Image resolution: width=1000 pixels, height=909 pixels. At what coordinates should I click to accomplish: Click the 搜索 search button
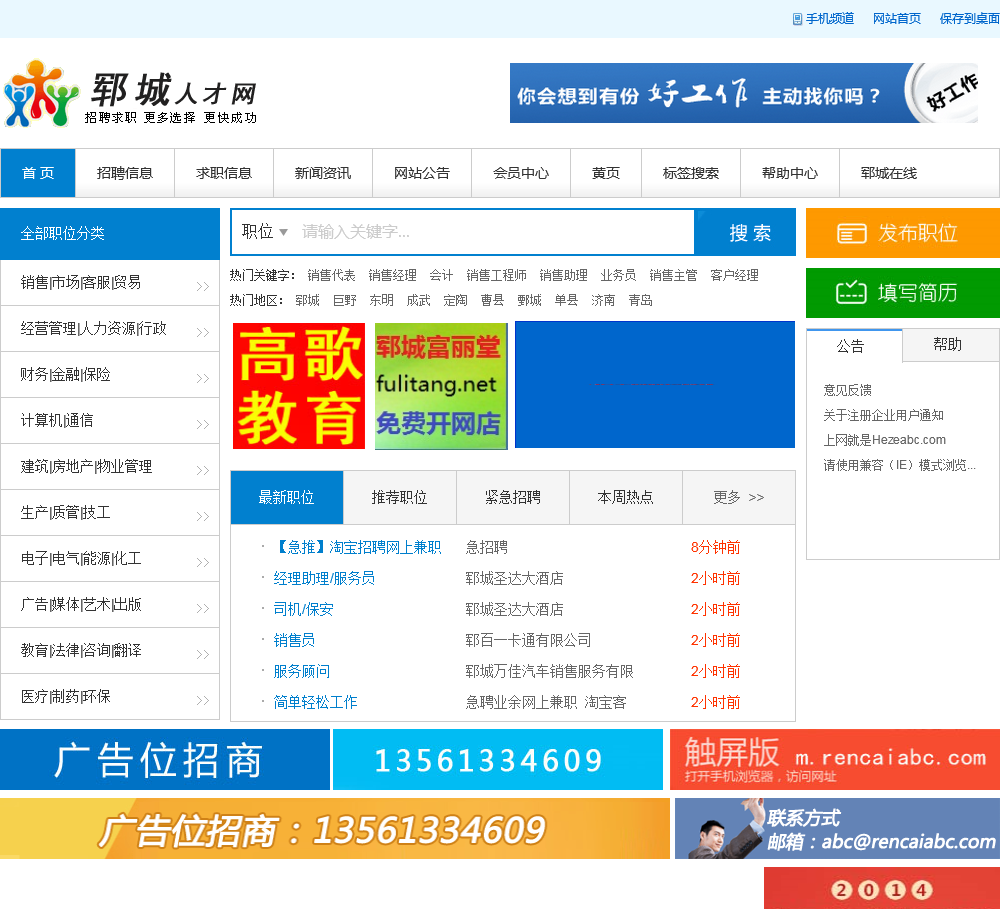[745, 232]
